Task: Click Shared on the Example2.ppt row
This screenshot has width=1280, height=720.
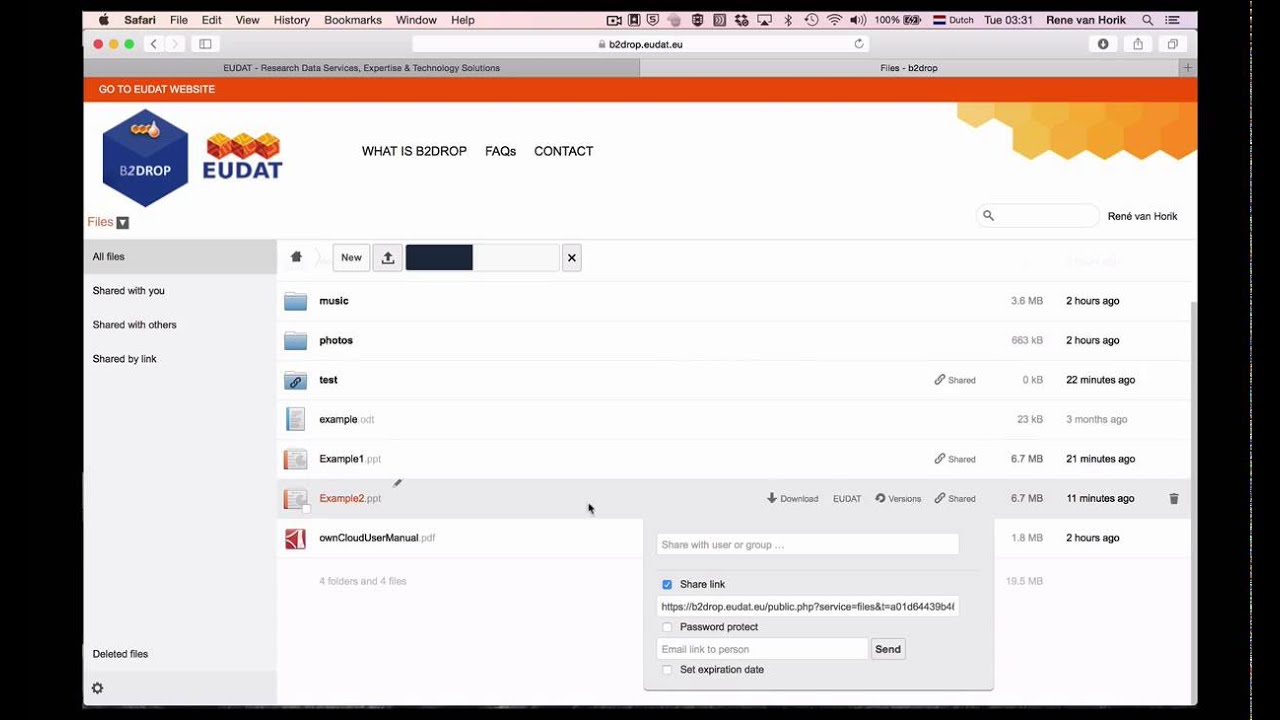Action: [955, 498]
